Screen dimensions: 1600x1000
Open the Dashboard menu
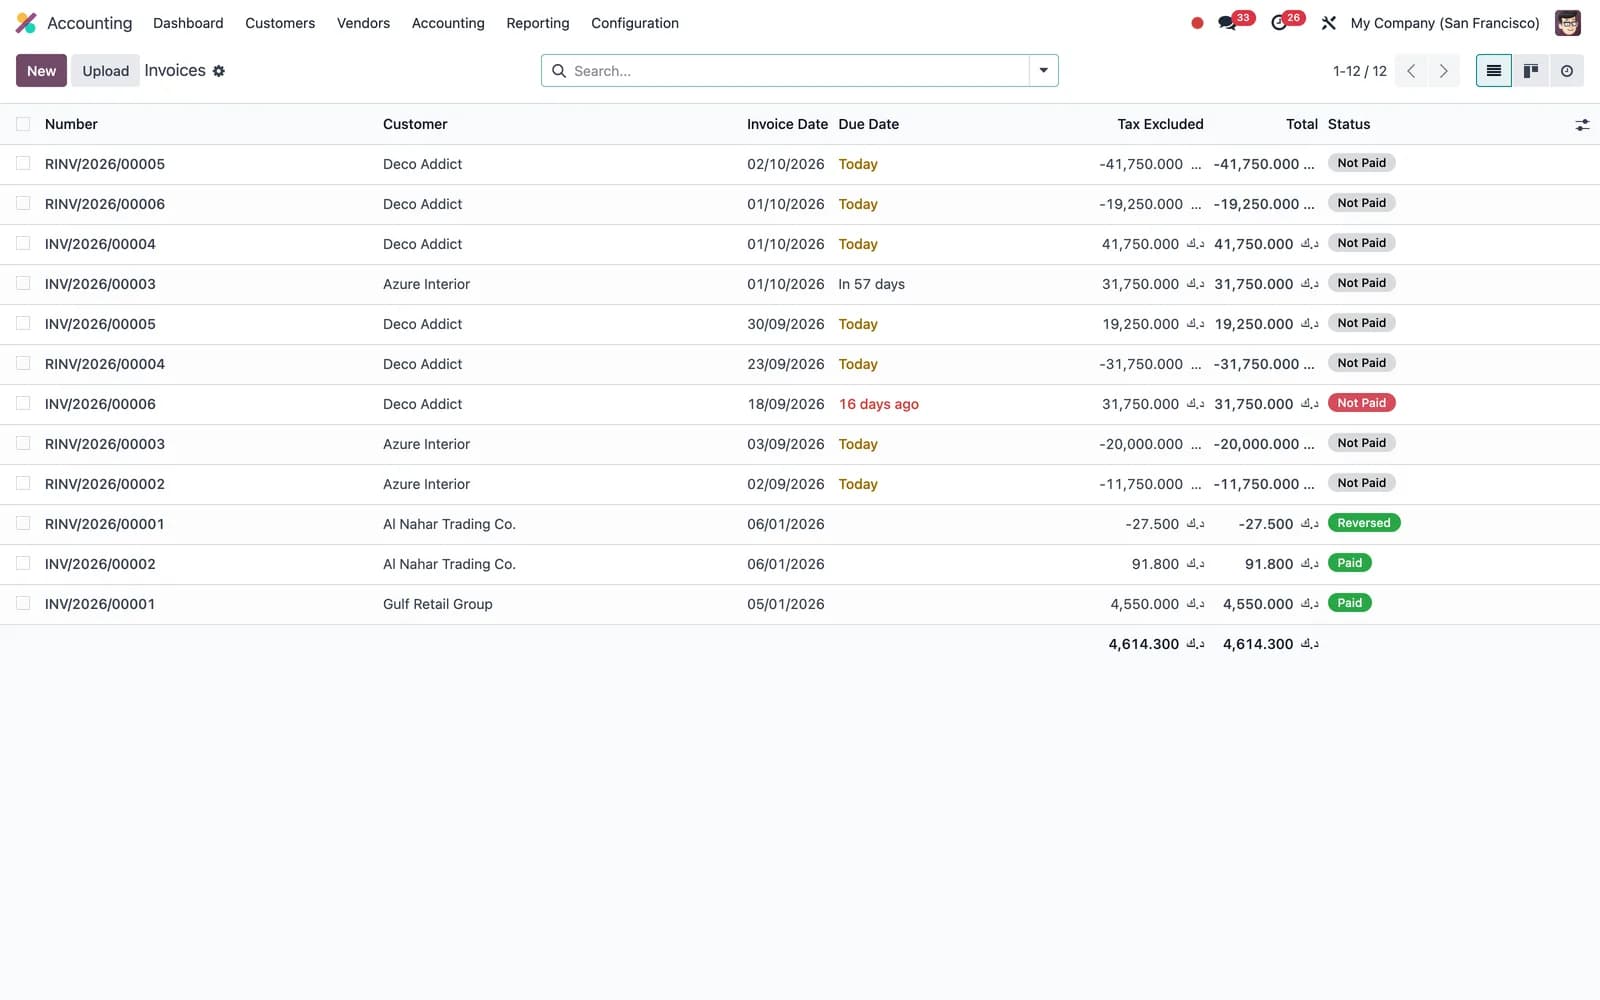pos(188,23)
